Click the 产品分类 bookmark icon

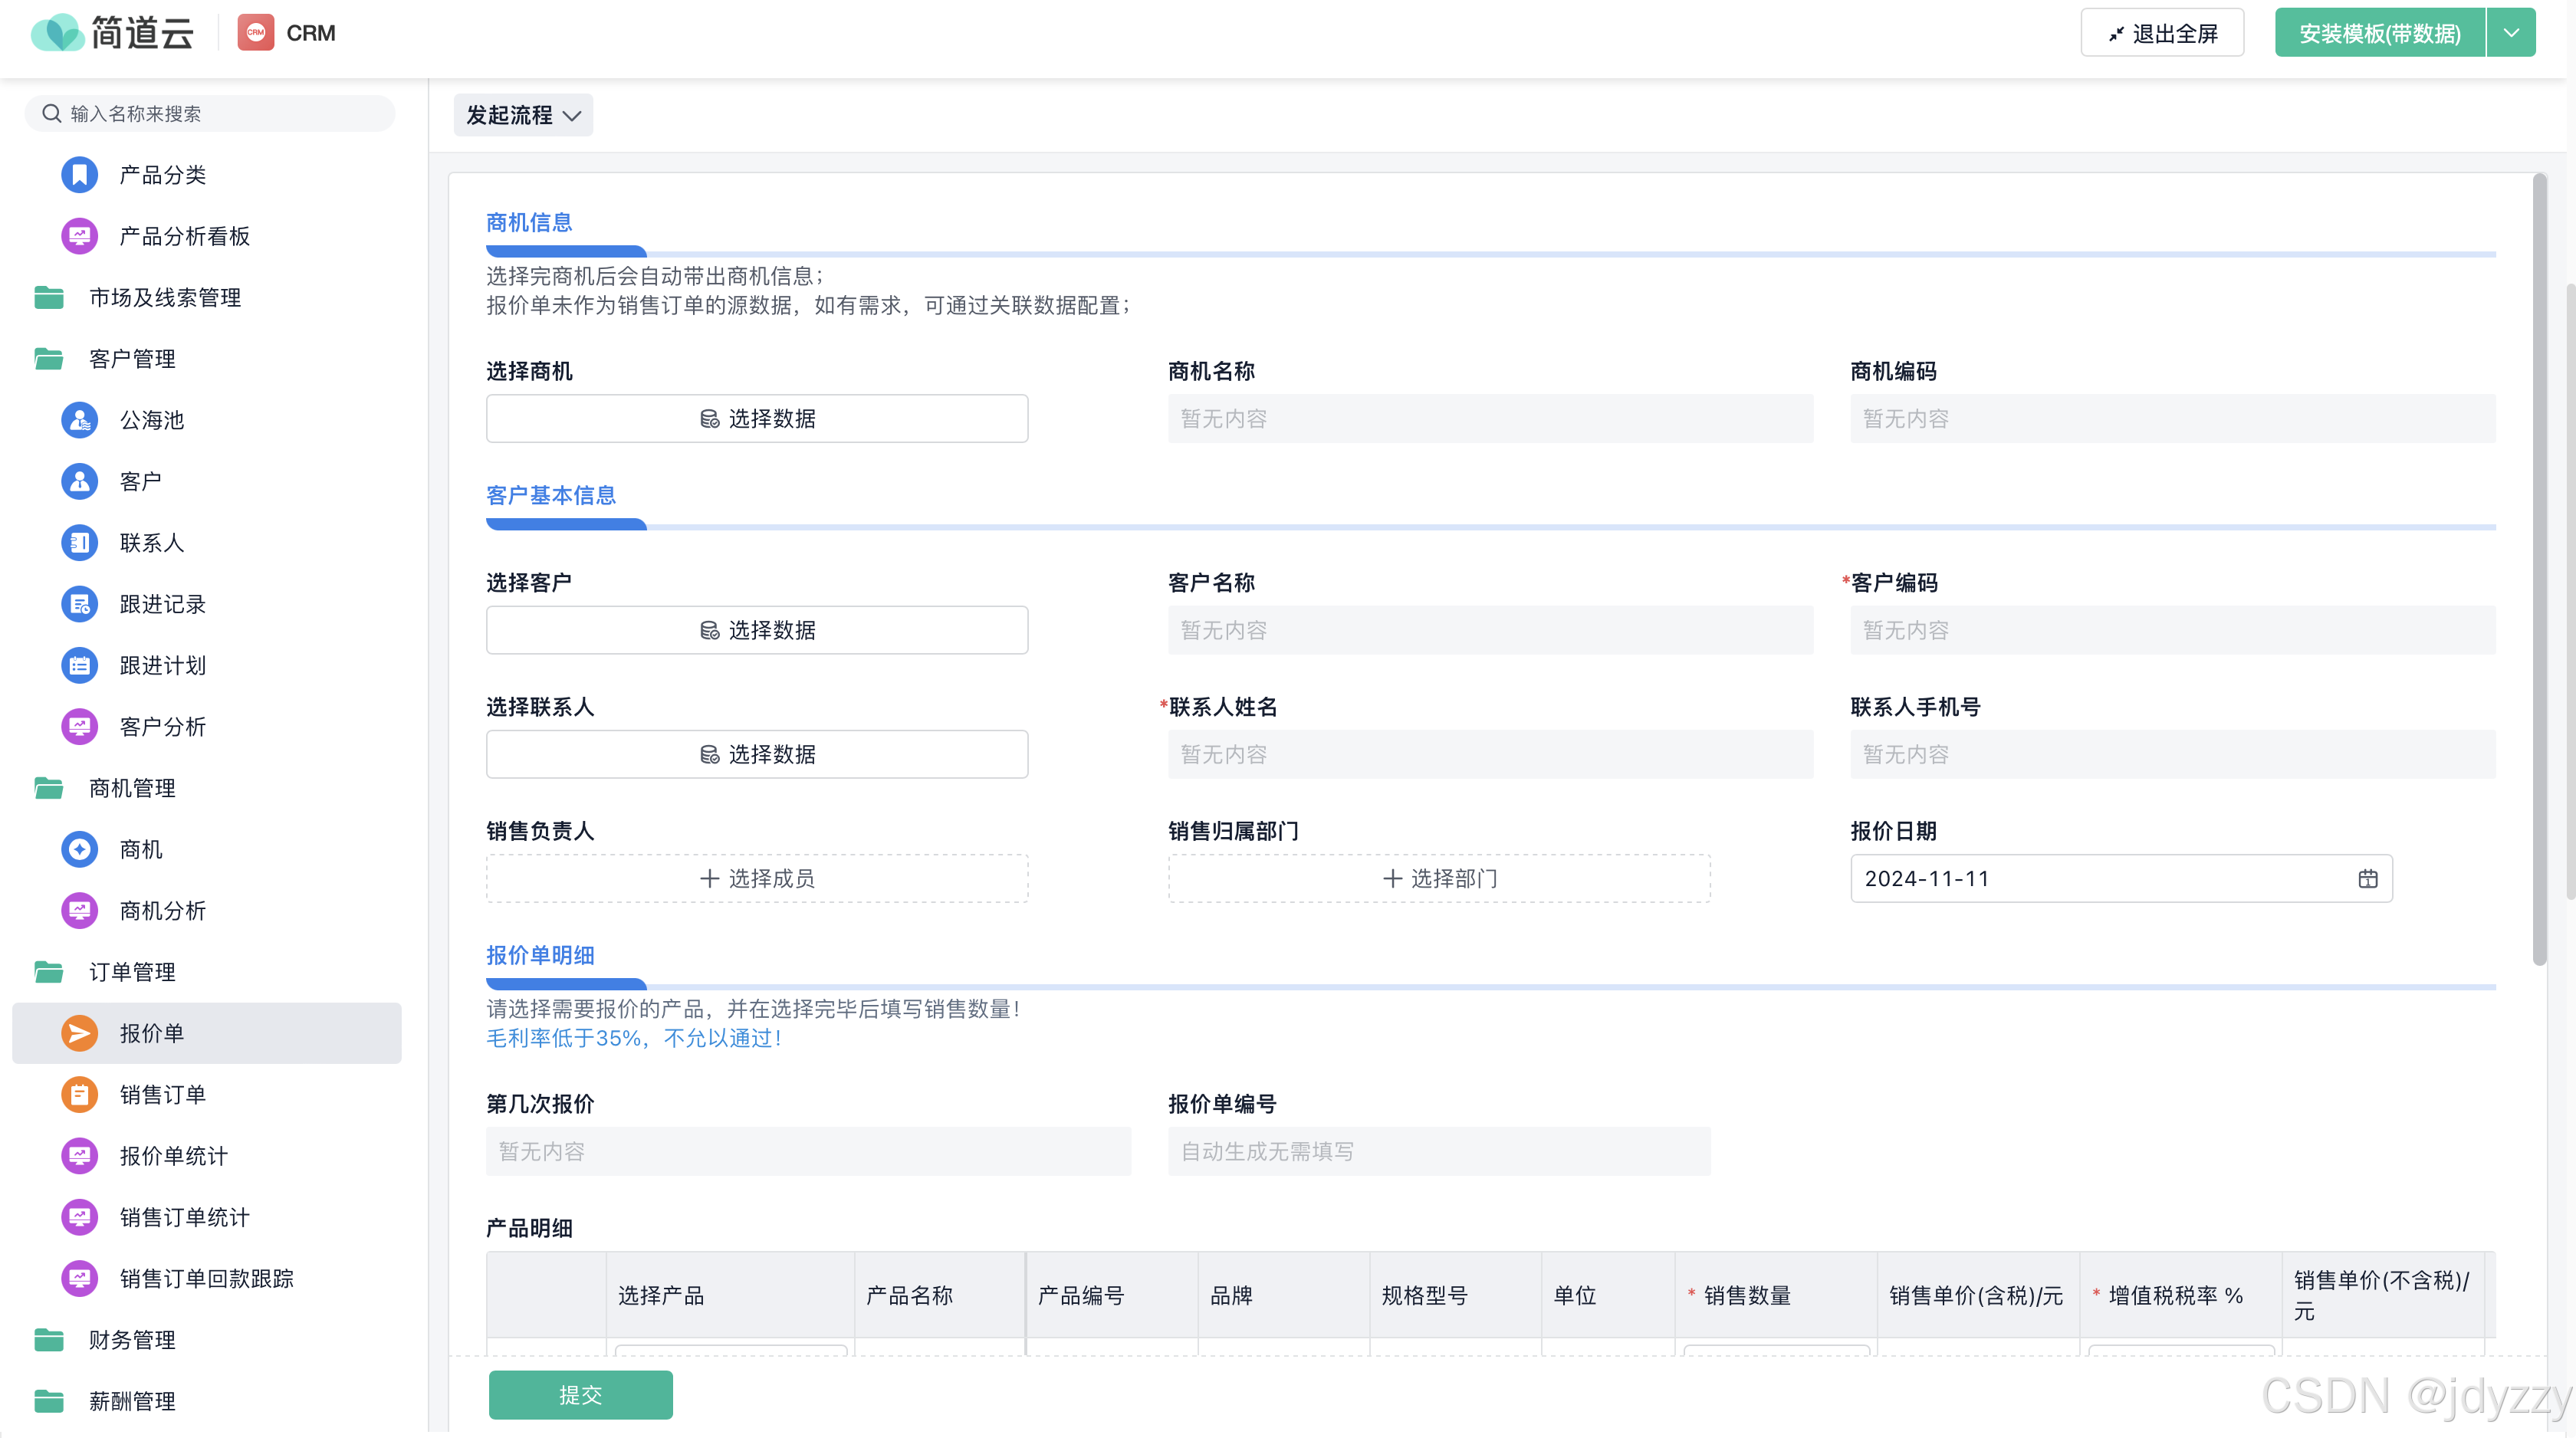pos(79,175)
